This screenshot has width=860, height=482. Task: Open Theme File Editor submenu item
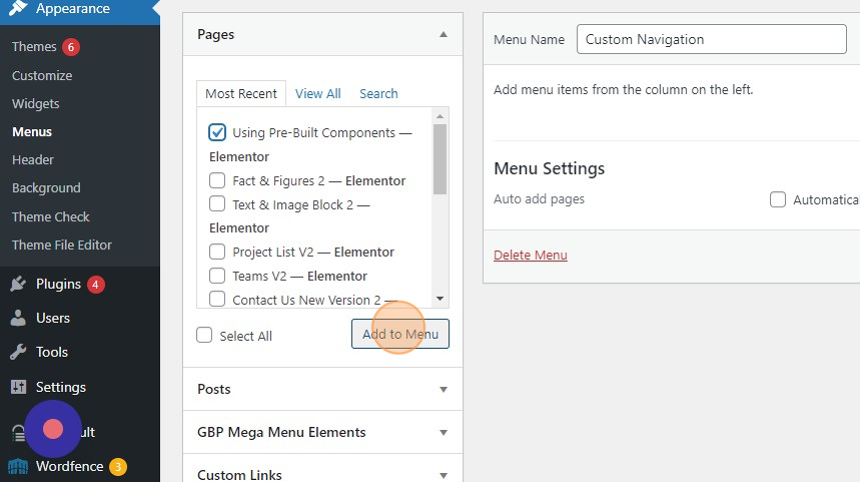(61, 245)
